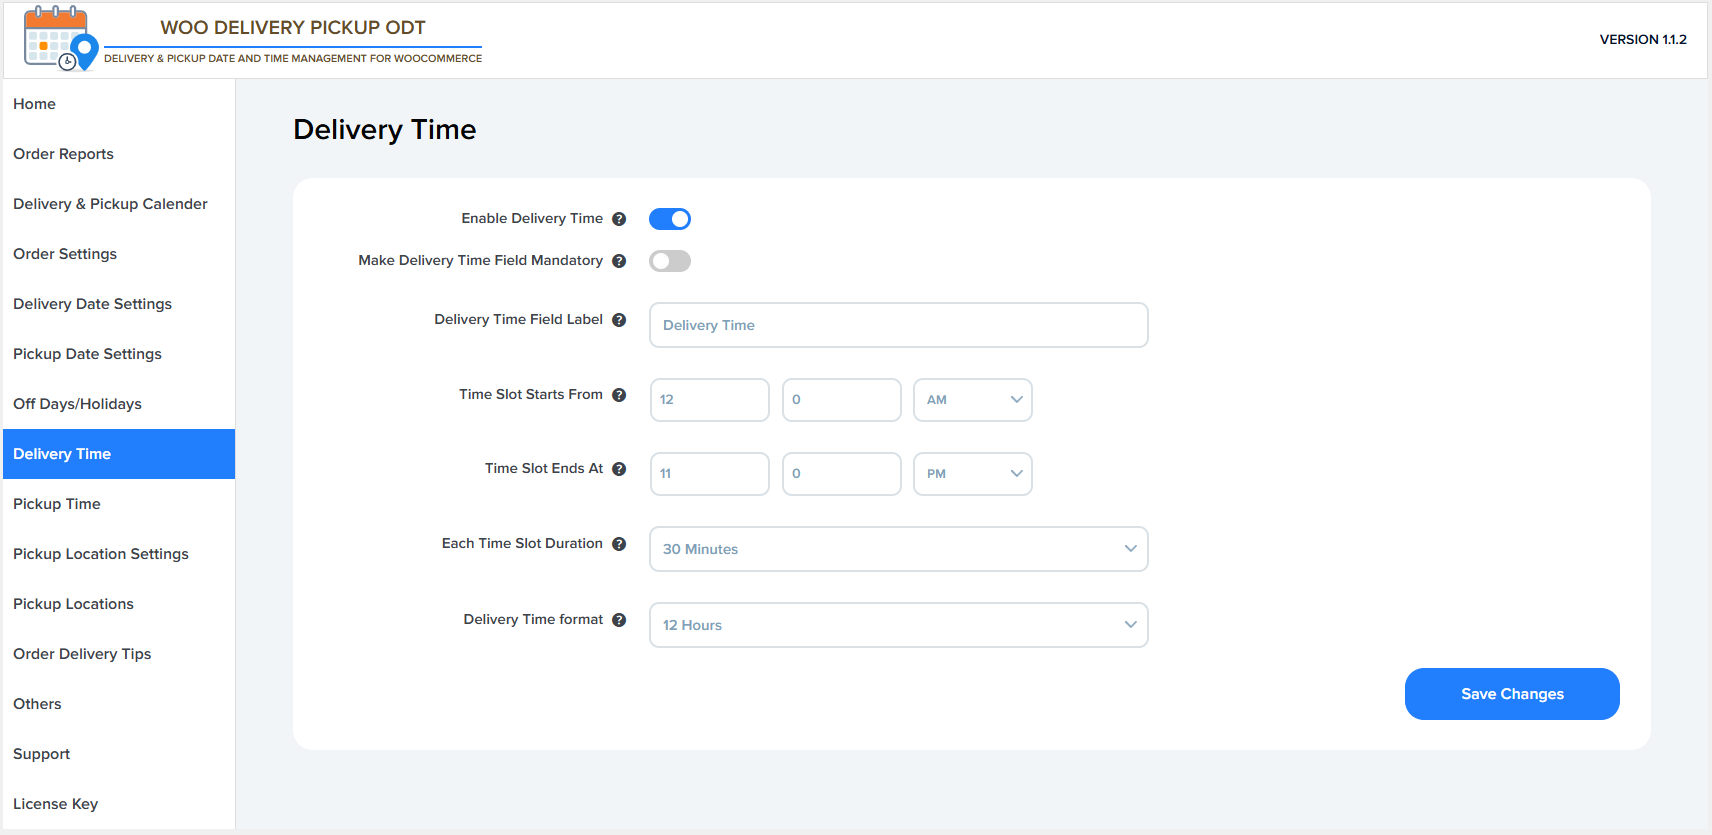Image resolution: width=1712 pixels, height=835 pixels.
Task: Click help icon for Time Slot Starts From
Action: (619, 395)
